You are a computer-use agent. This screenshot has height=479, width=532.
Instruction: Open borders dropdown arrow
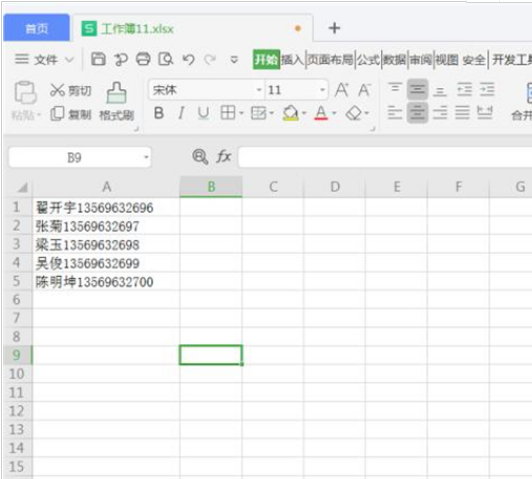[x=241, y=113]
